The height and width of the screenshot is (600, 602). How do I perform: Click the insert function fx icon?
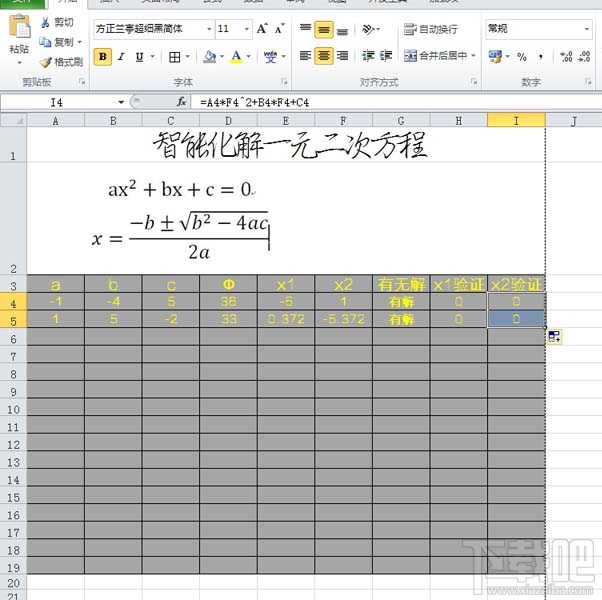[182, 102]
